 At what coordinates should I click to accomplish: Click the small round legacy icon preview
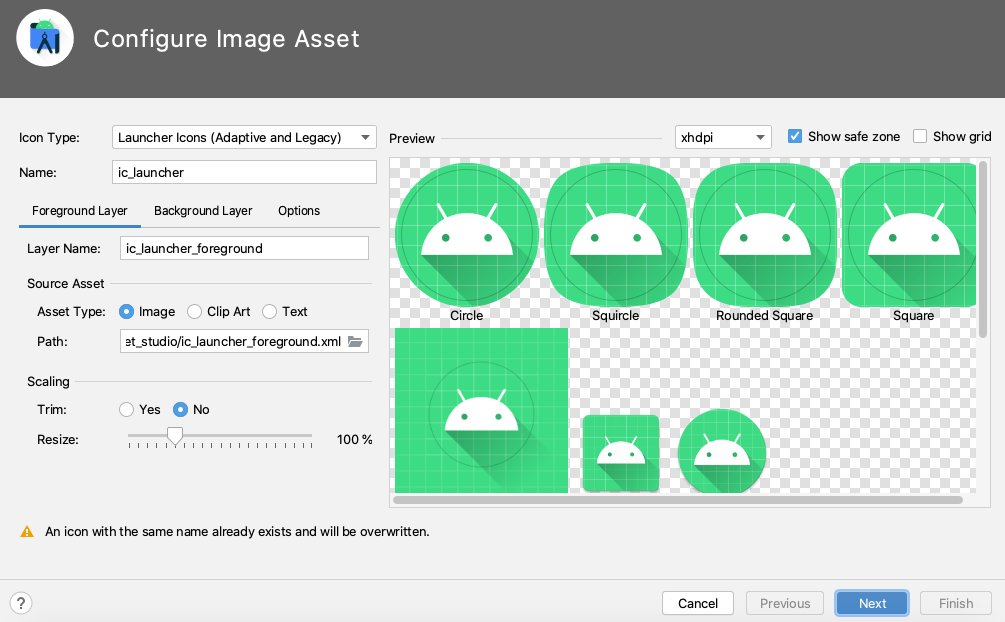point(722,451)
